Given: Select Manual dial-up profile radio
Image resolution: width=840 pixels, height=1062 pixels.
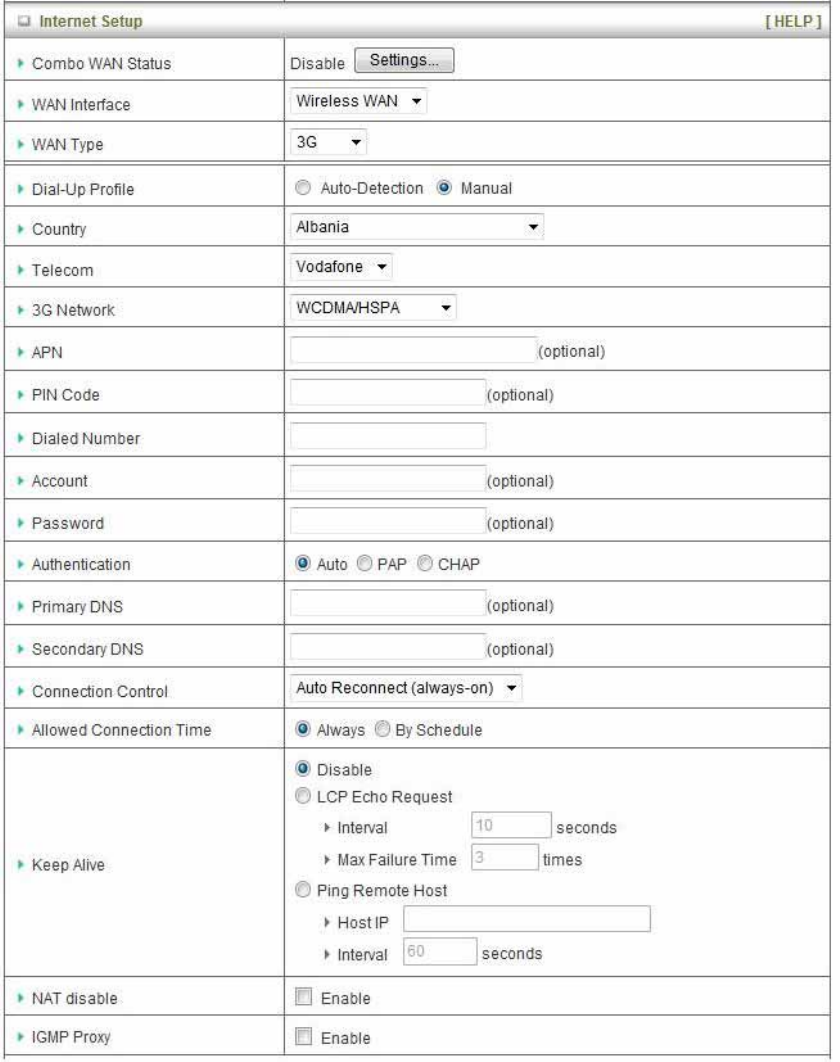Looking at the screenshot, I should [x=444, y=188].
